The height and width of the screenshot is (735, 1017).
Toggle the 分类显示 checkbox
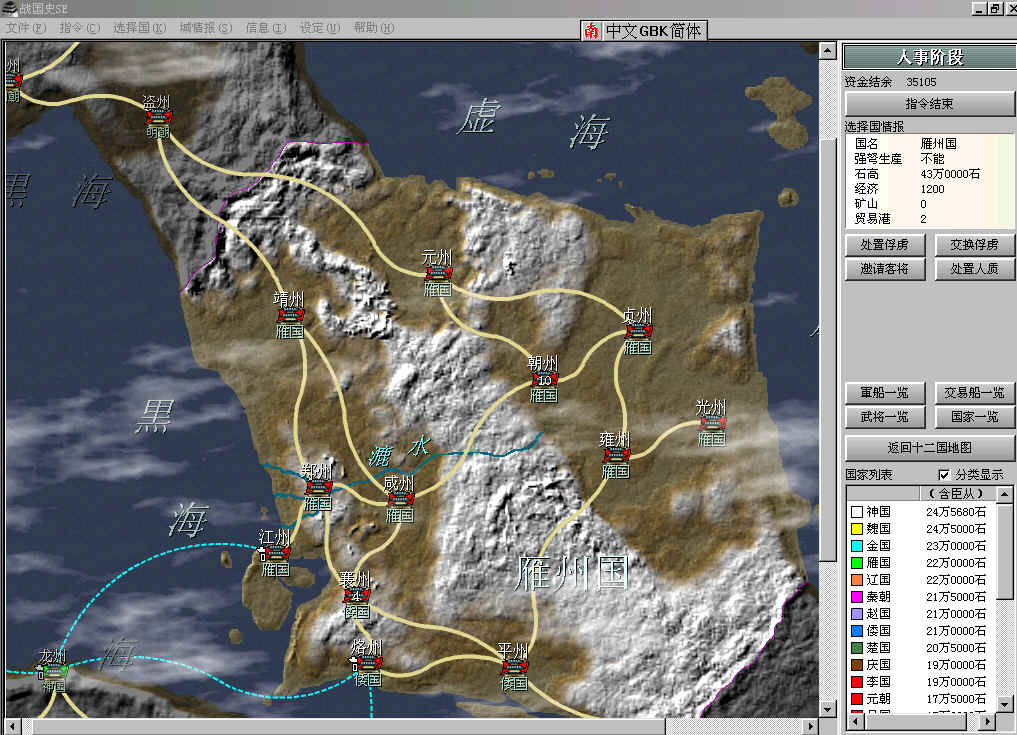945,474
